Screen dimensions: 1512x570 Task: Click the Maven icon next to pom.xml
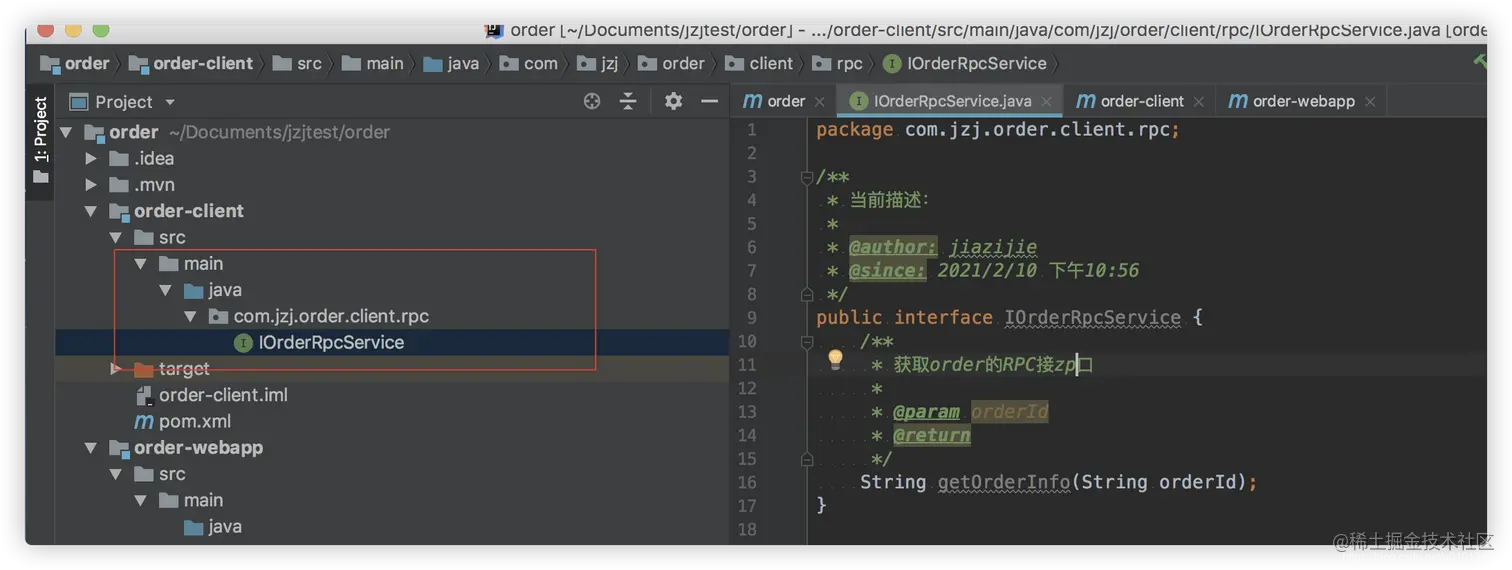(144, 422)
